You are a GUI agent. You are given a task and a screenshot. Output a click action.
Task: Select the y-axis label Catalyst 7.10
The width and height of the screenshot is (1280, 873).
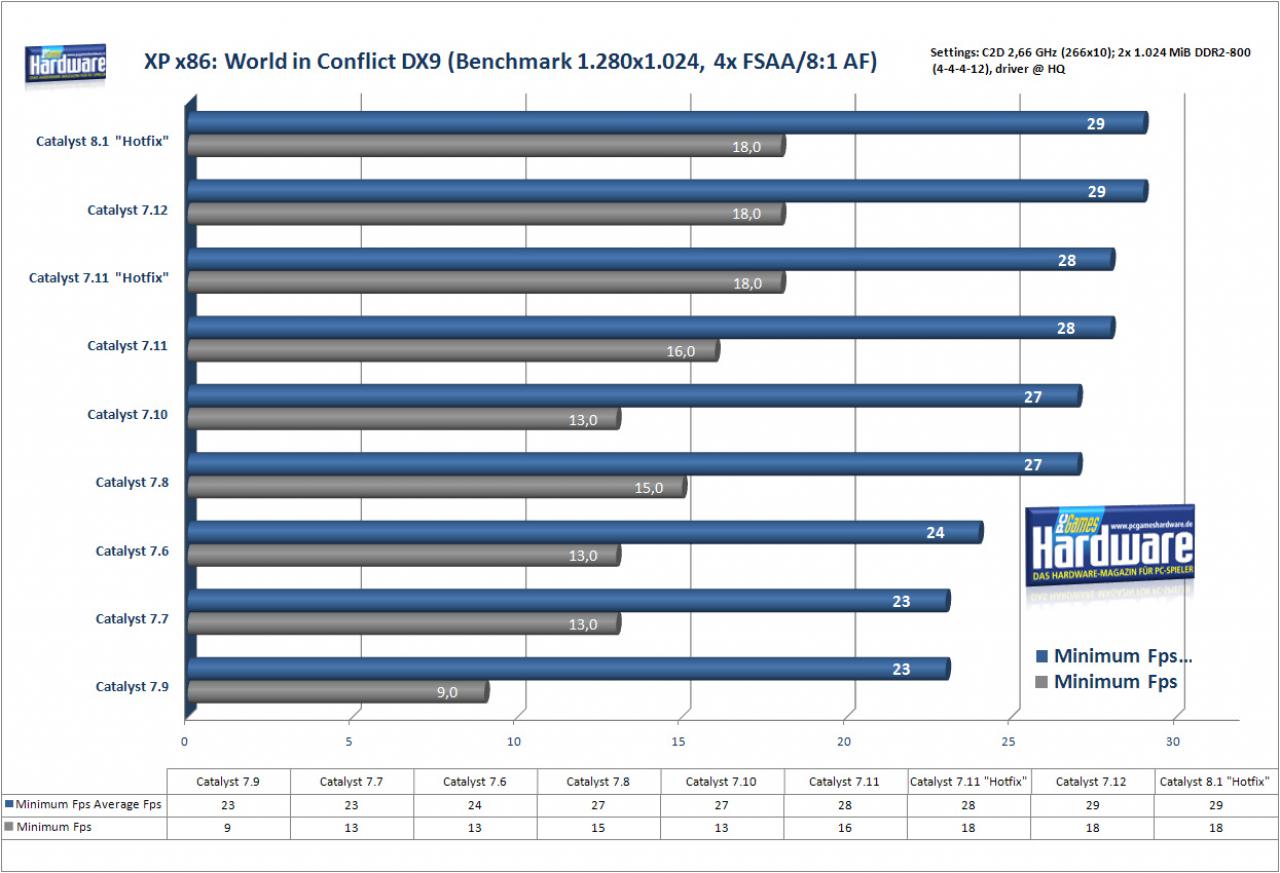(127, 414)
